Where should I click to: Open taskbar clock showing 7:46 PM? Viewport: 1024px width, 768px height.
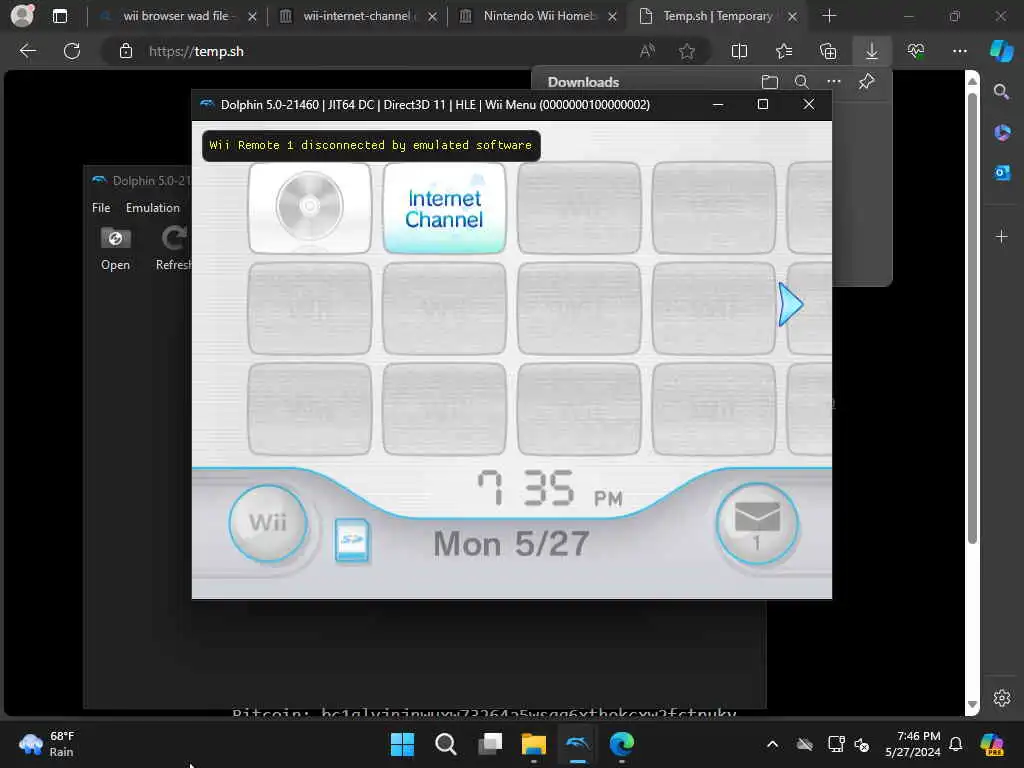click(x=913, y=744)
